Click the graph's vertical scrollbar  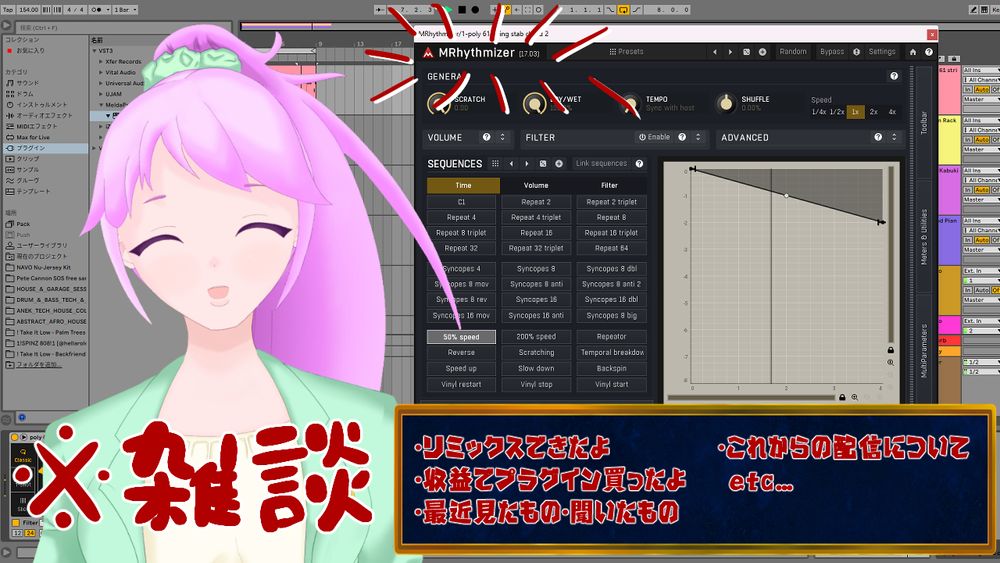(x=891, y=254)
